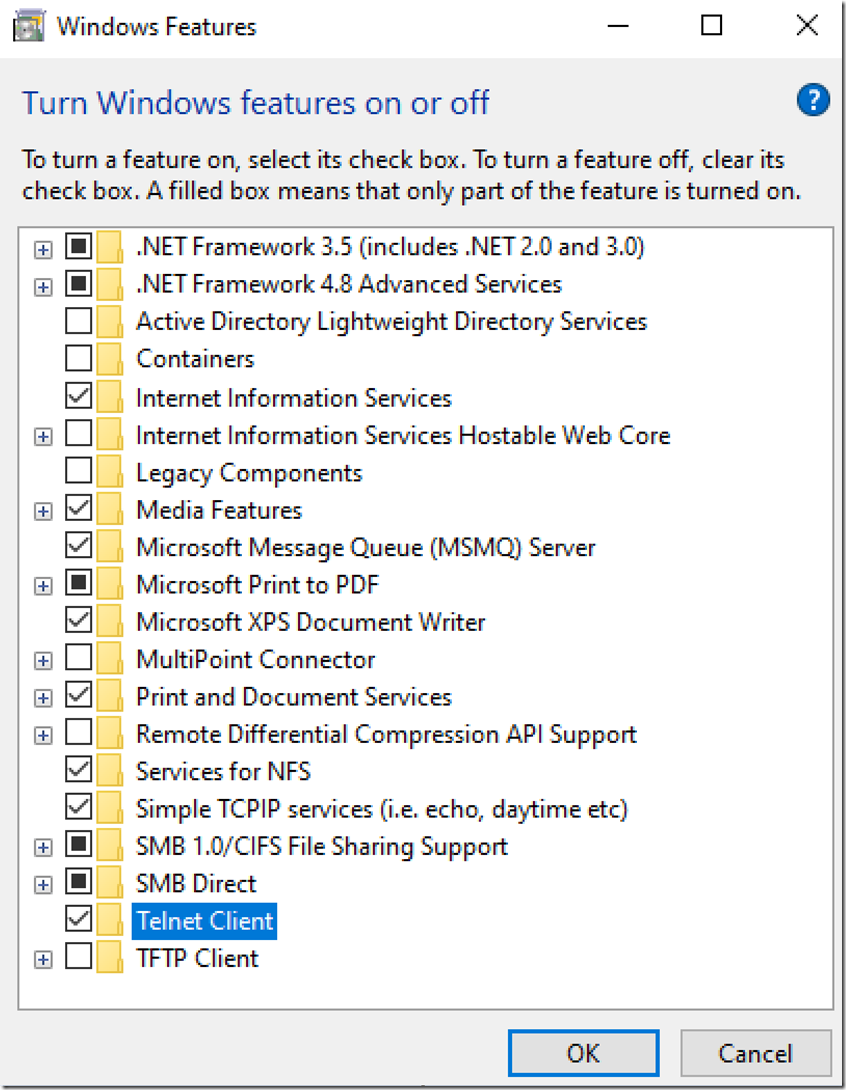Image resolution: width=846 pixels, height=1090 pixels.
Task: Expand the .NET Framework 3.5 tree node
Action: coord(43,249)
